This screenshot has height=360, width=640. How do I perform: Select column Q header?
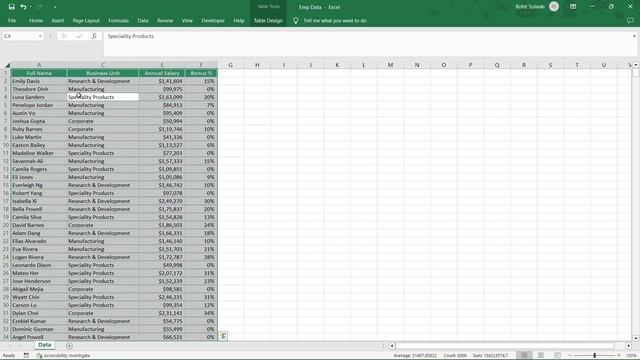(497, 65)
